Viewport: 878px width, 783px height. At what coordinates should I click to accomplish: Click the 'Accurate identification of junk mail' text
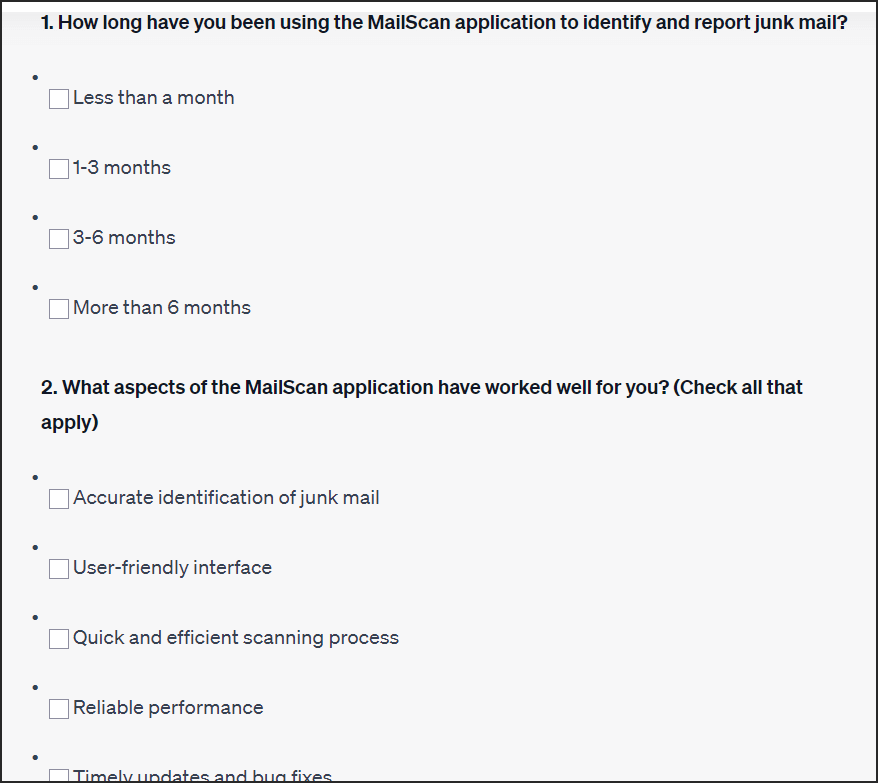click(226, 497)
